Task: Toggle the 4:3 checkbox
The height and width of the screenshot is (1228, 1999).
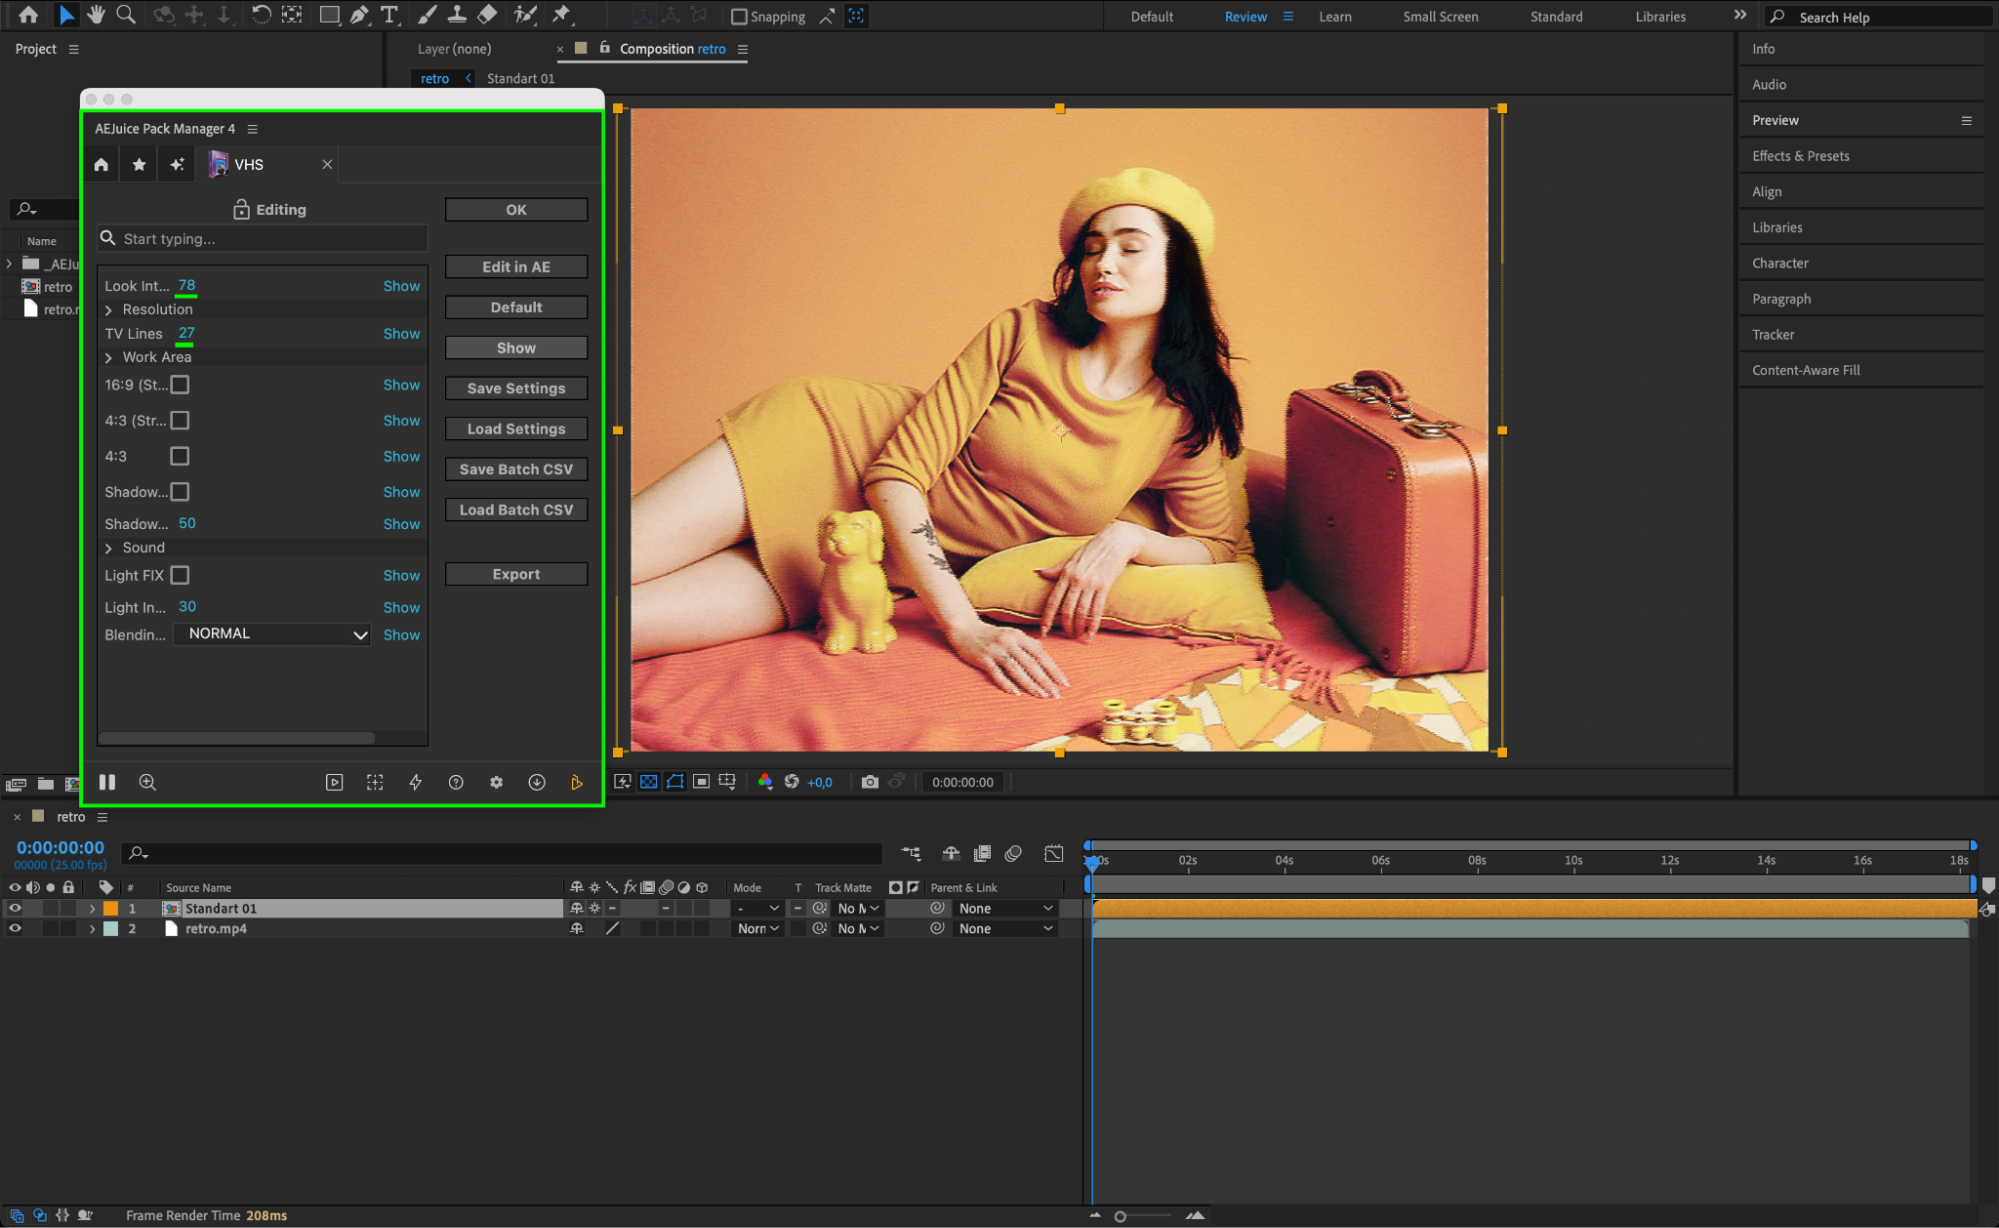Action: click(x=180, y=456)
